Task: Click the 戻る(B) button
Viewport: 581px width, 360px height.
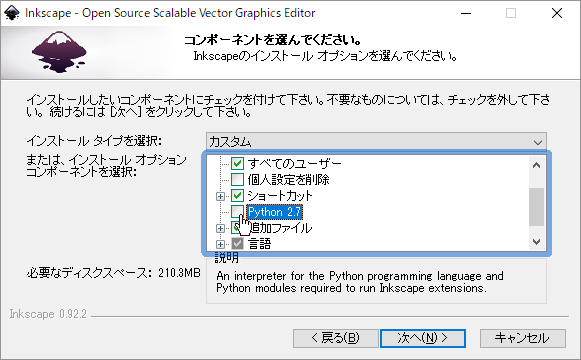Action: [335, 338]
